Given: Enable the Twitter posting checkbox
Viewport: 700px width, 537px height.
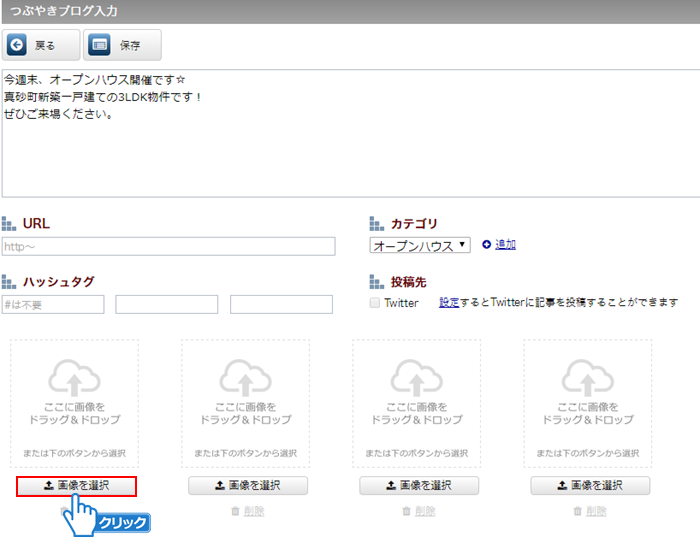Looking at the screenshot, I should click(x=375, y=303).
